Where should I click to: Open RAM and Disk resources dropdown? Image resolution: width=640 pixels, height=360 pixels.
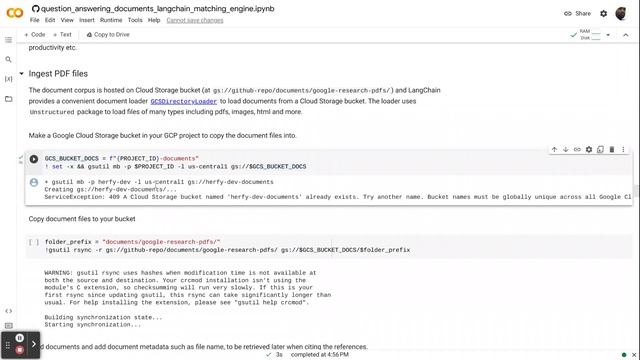tap(608, 35)
